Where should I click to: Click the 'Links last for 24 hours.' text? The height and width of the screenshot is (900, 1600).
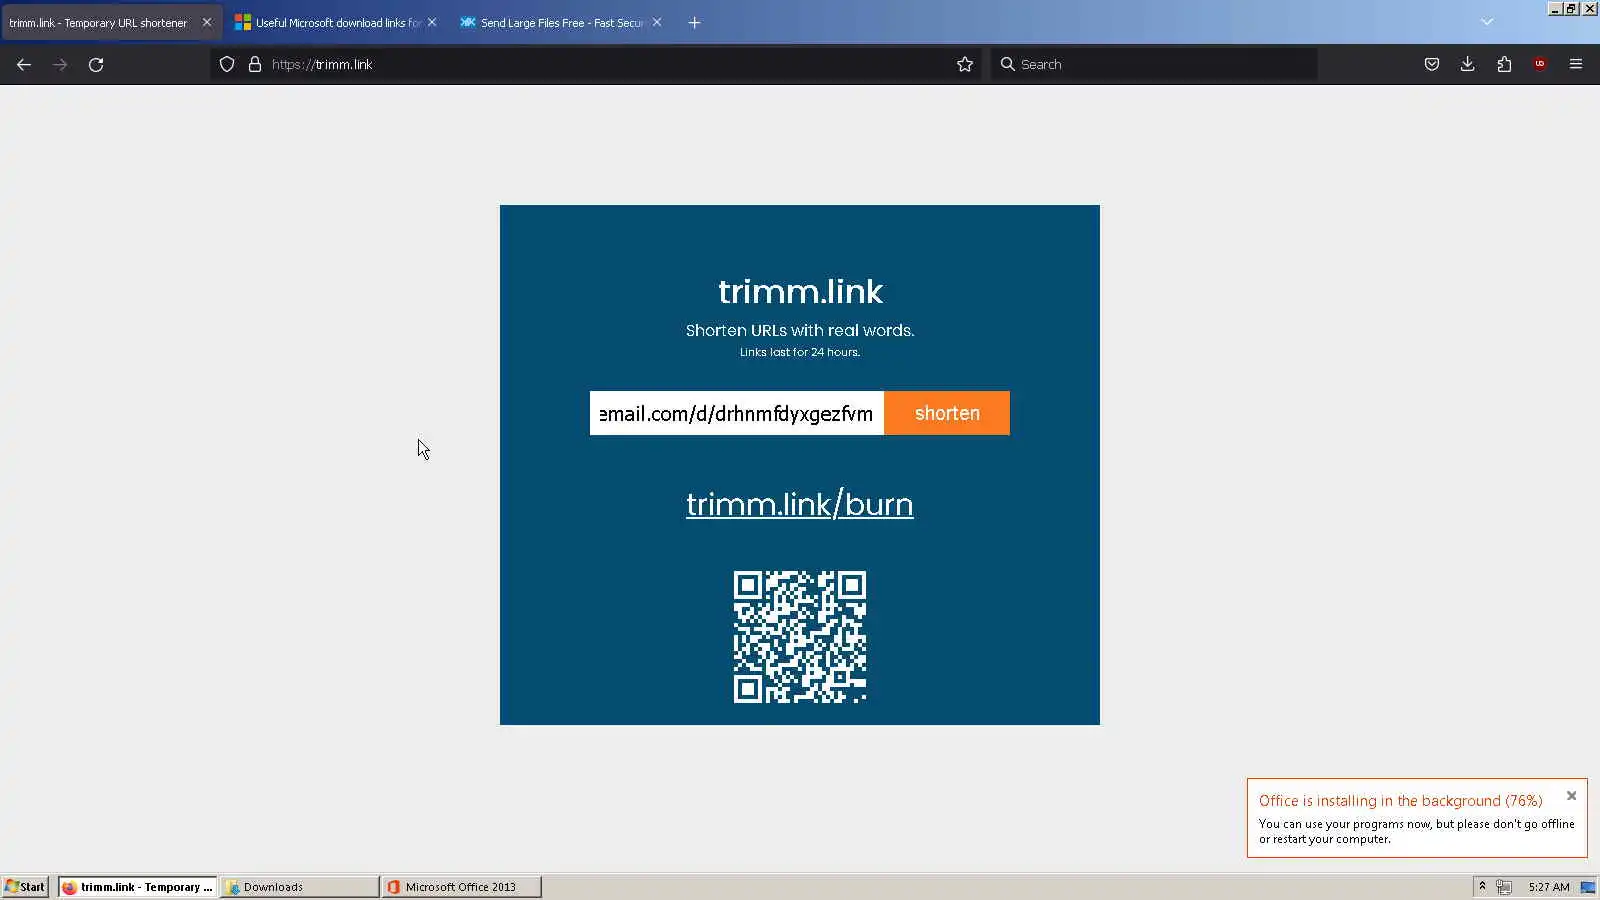pyautogui.click(x=800, y=352)
